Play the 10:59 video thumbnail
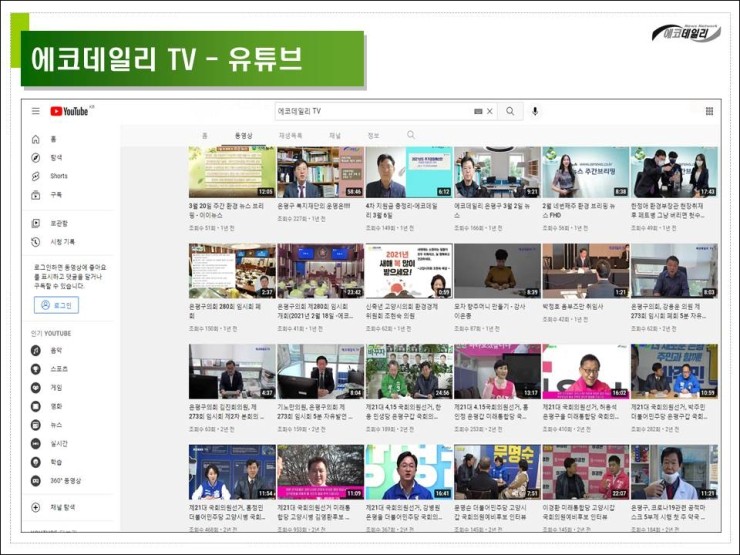740x555 pixels. pyautogui.click(x=674, y=371)
